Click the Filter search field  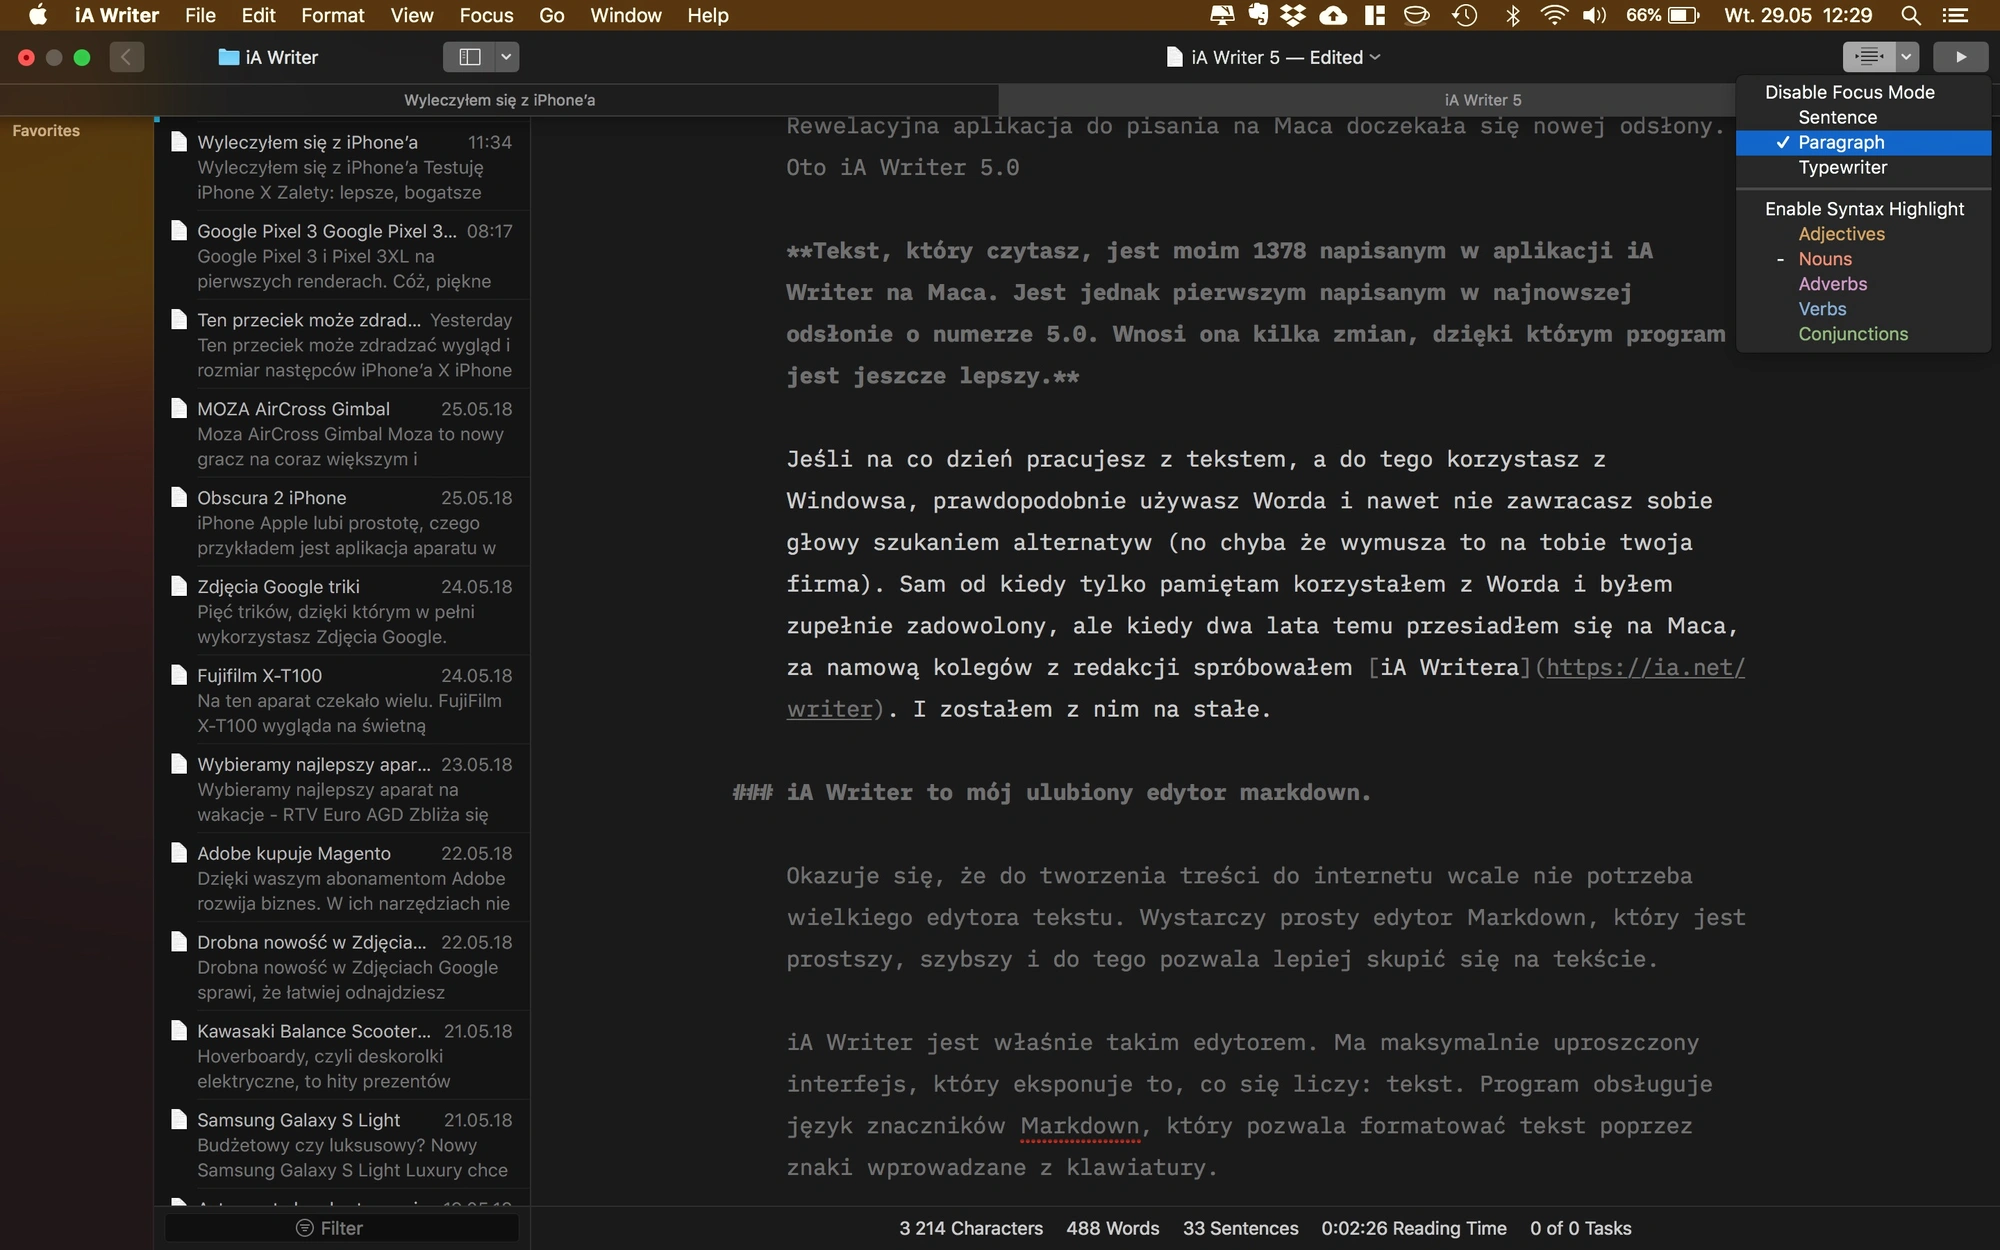click(x=341, y=1228)
